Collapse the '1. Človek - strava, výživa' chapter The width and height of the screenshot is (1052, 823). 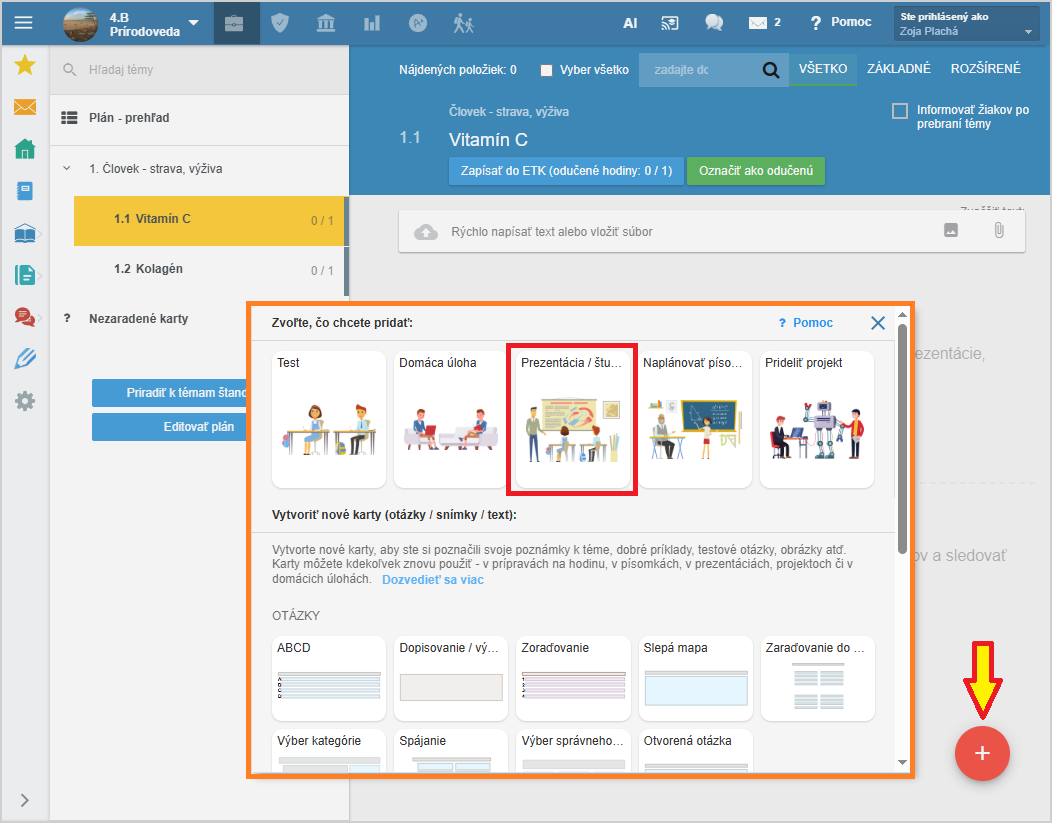pyautogui.click(x=67, y=169)
